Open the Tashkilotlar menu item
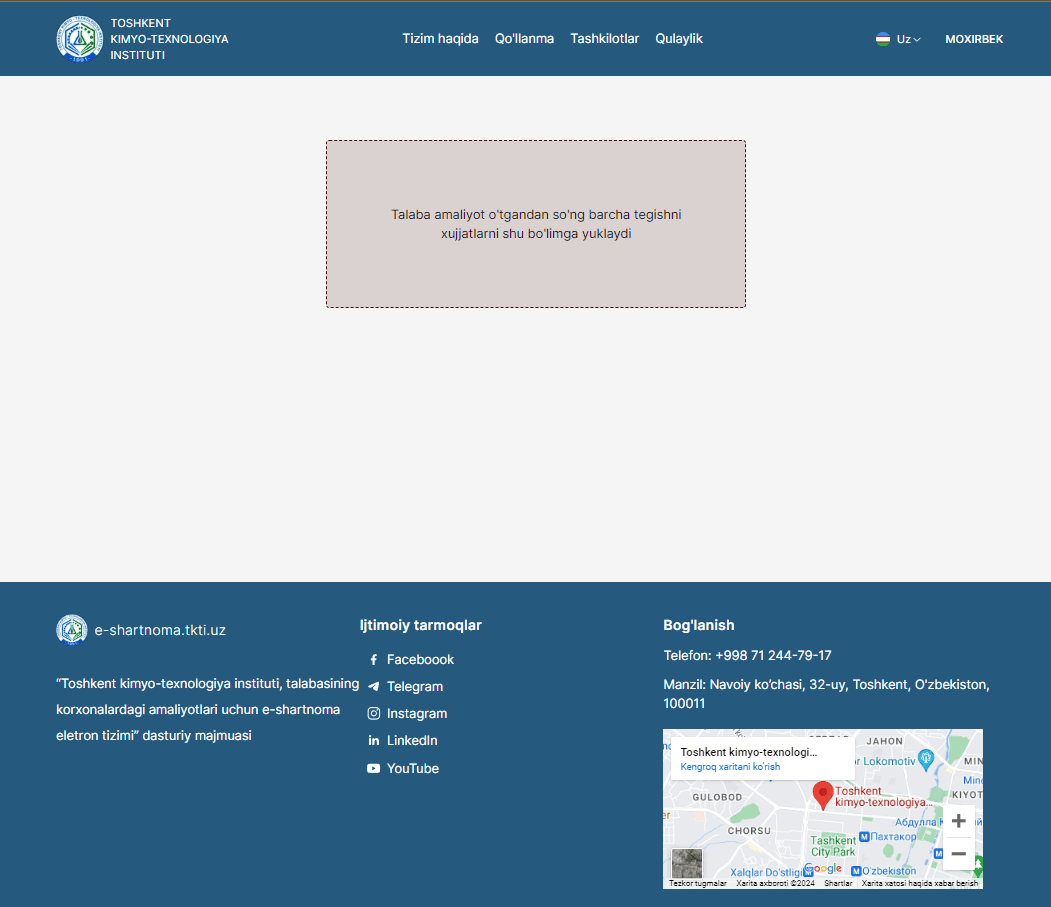1051x907 pixels. tap(604, 39)
